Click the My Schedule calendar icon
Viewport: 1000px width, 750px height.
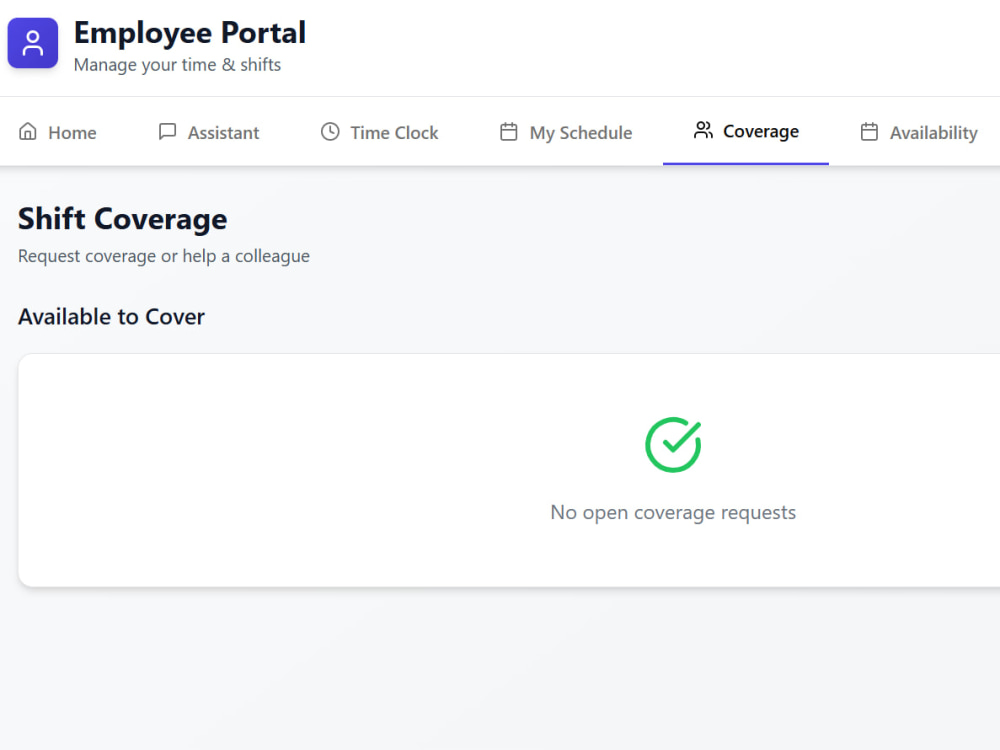click(508, 131)
